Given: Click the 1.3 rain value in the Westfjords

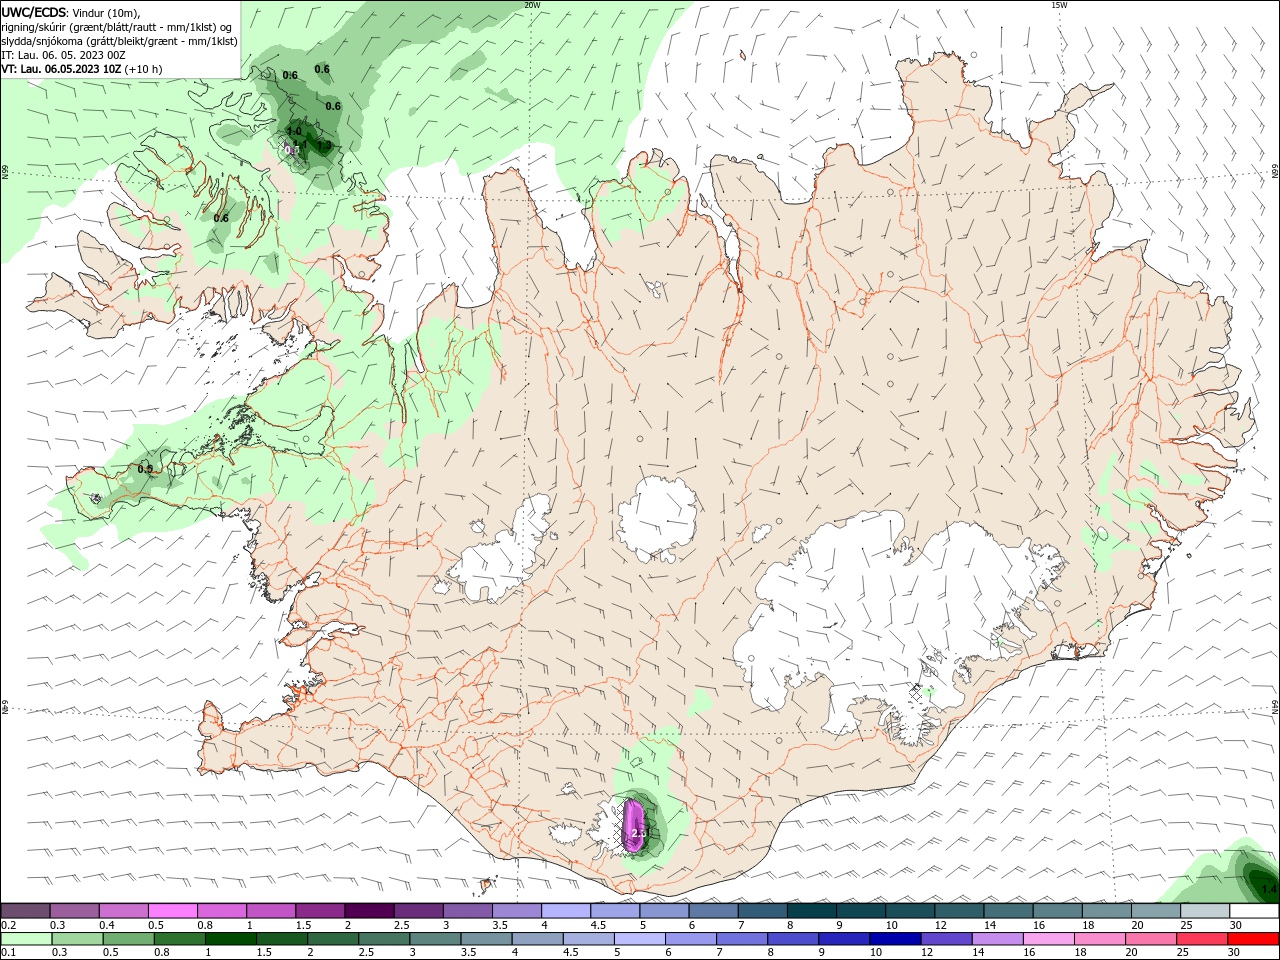Looking at the screenshot, I should (323, 146).
